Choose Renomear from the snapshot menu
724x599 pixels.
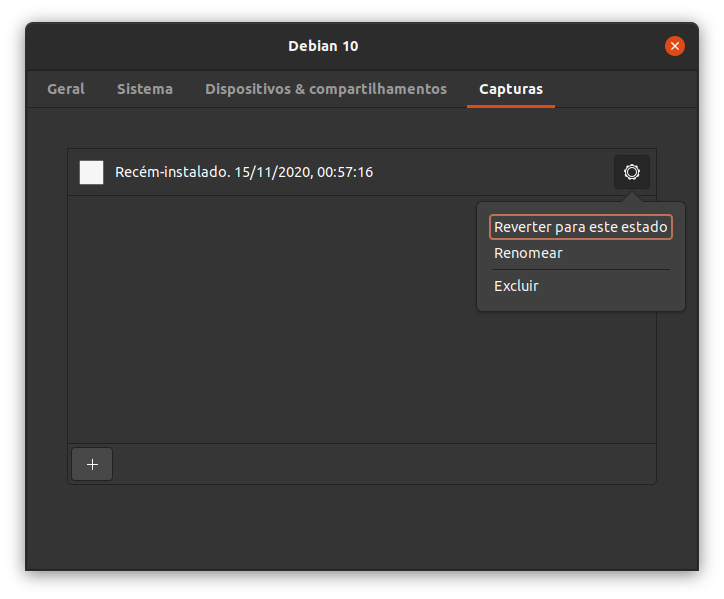point(528,253)
